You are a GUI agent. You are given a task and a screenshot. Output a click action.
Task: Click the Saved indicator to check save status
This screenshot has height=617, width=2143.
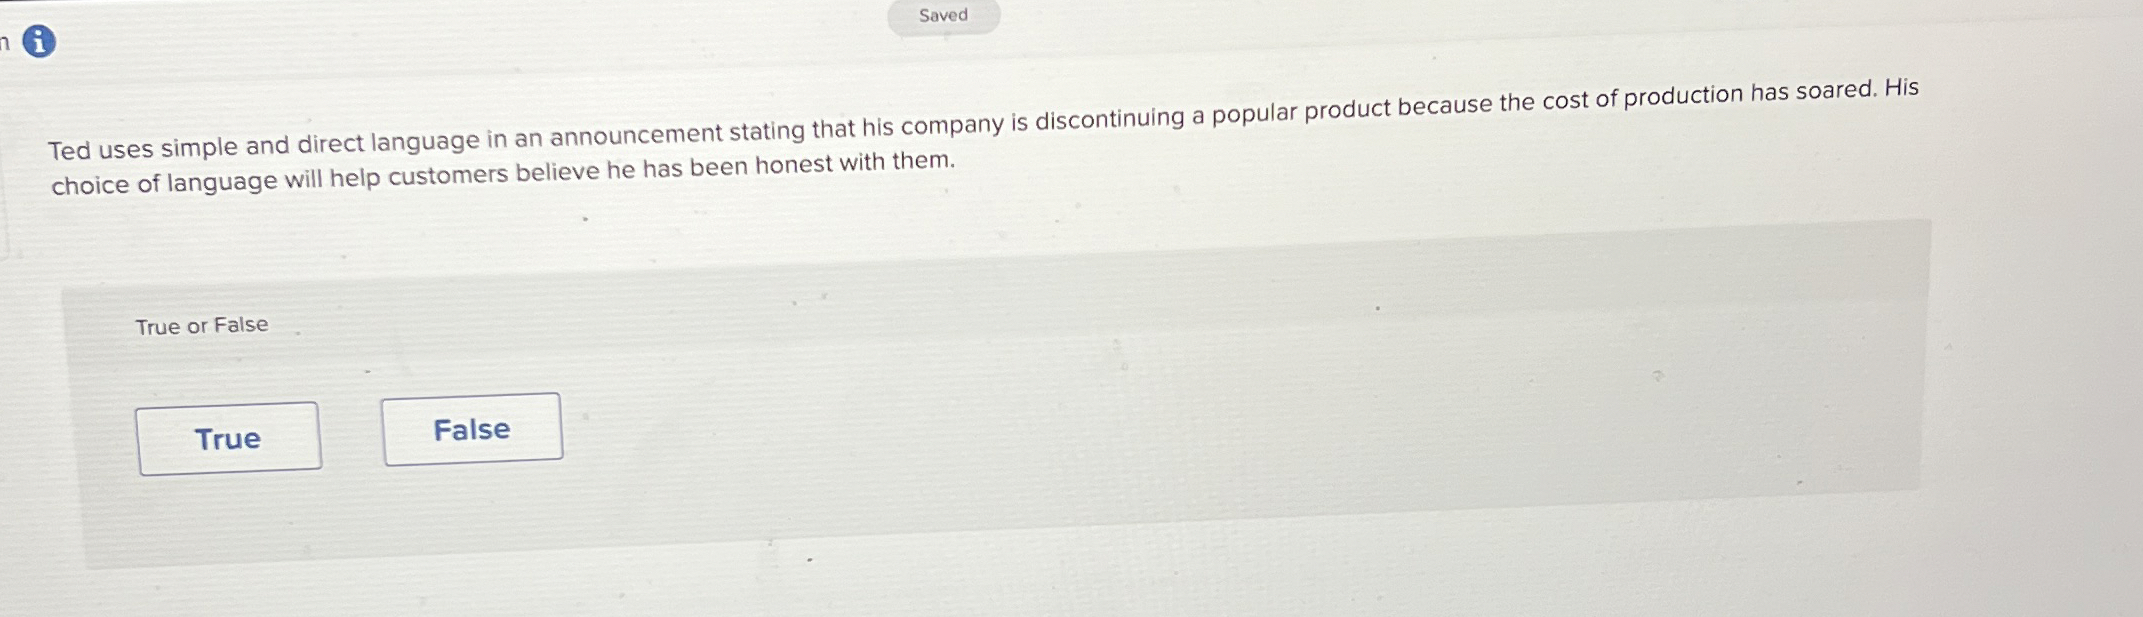click(x=945, y=14)
